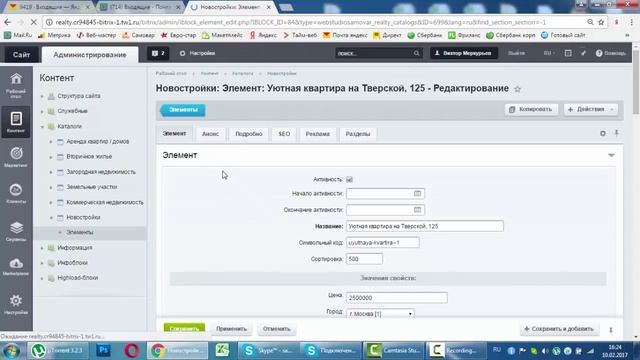Collapse the Каталоги tree node
Image resolution: width=640 pixels, height=360 pixels.
point(42,127)
